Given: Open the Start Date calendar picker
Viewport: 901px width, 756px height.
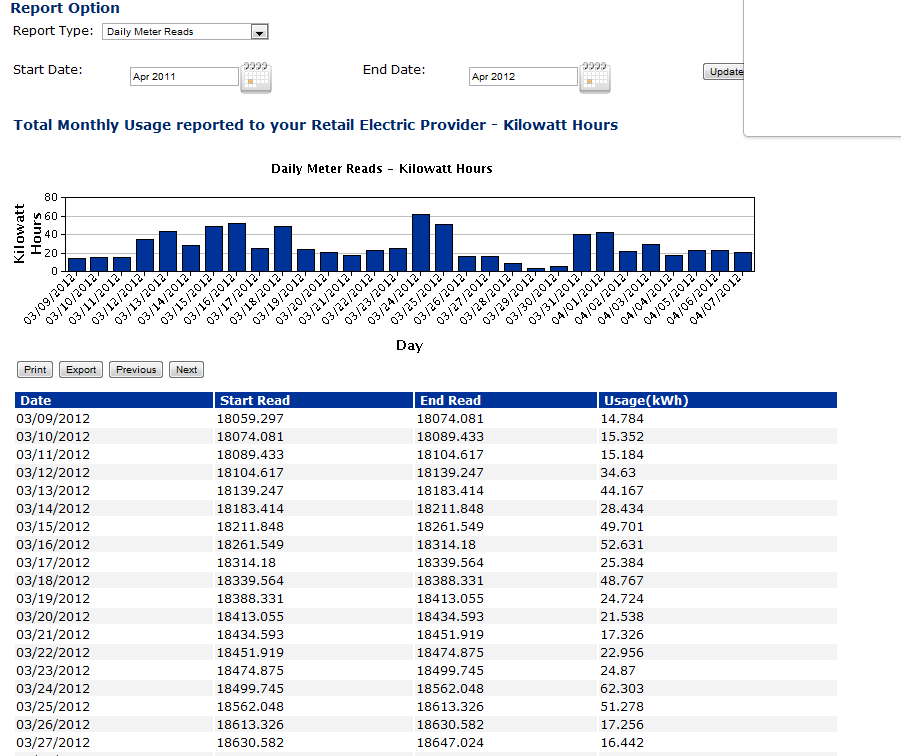Looking at the screenshot, I should click(256, 77).
